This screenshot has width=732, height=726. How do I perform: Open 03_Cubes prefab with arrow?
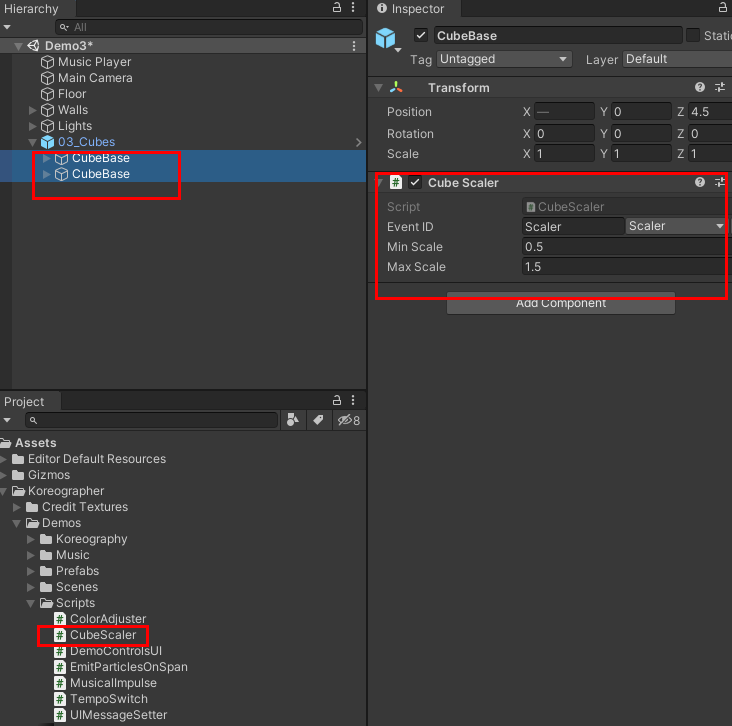[358, 142]
